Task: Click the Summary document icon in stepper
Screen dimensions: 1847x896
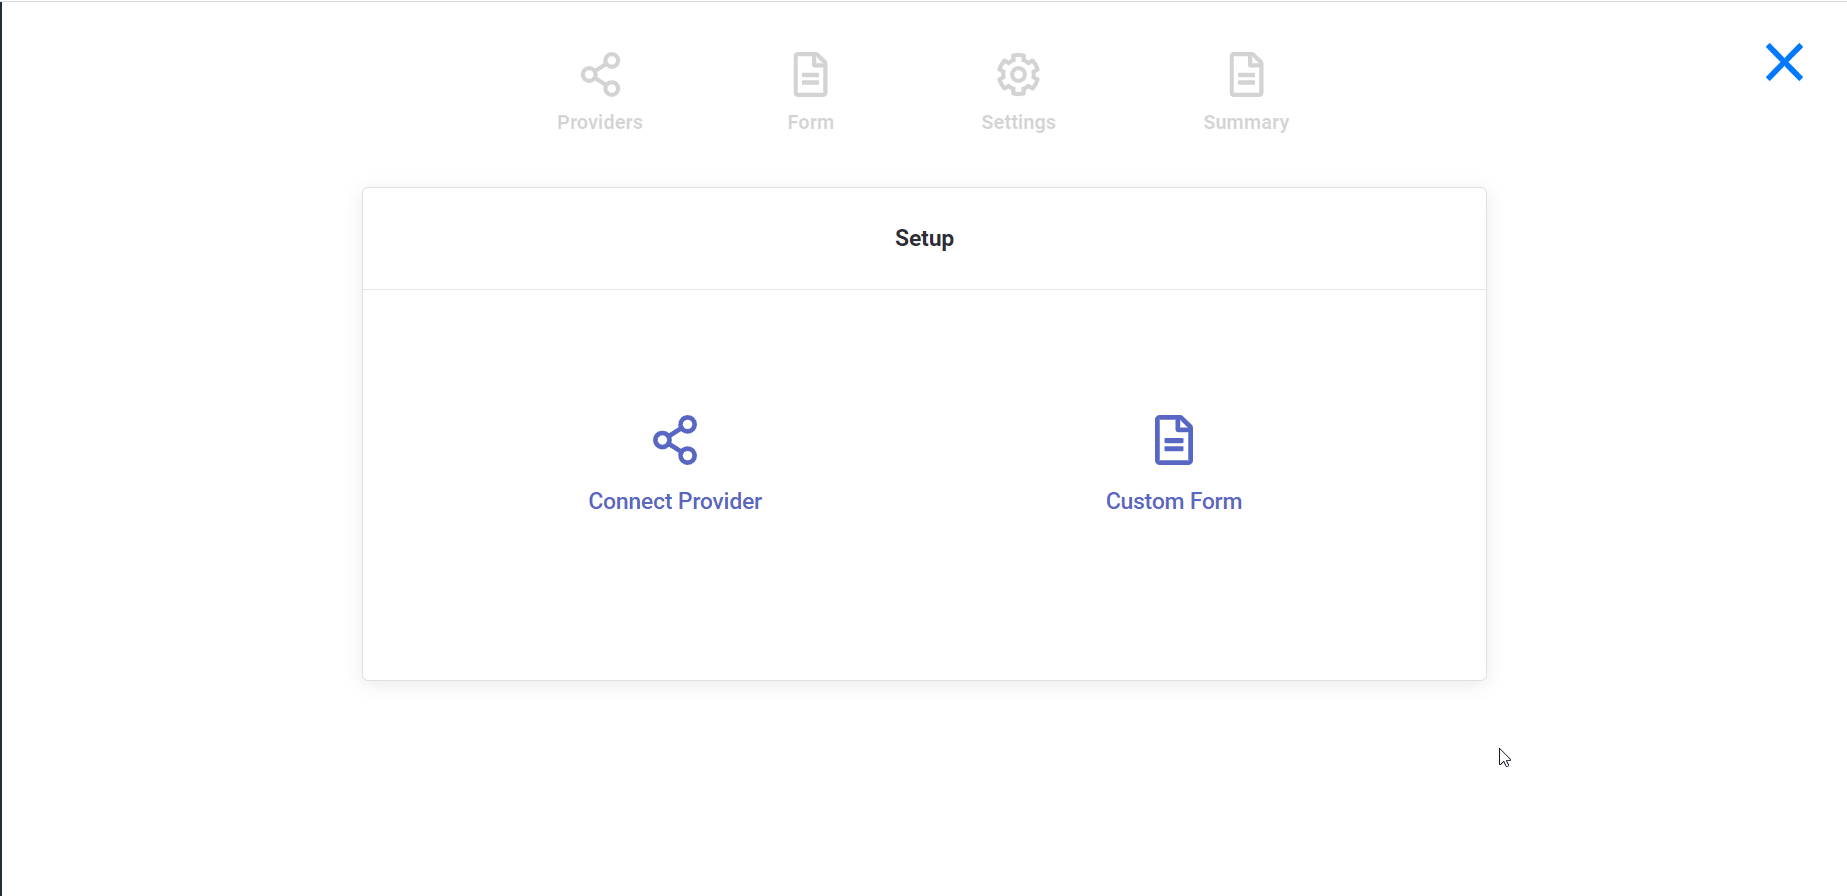Action: tap(1246, 75)
